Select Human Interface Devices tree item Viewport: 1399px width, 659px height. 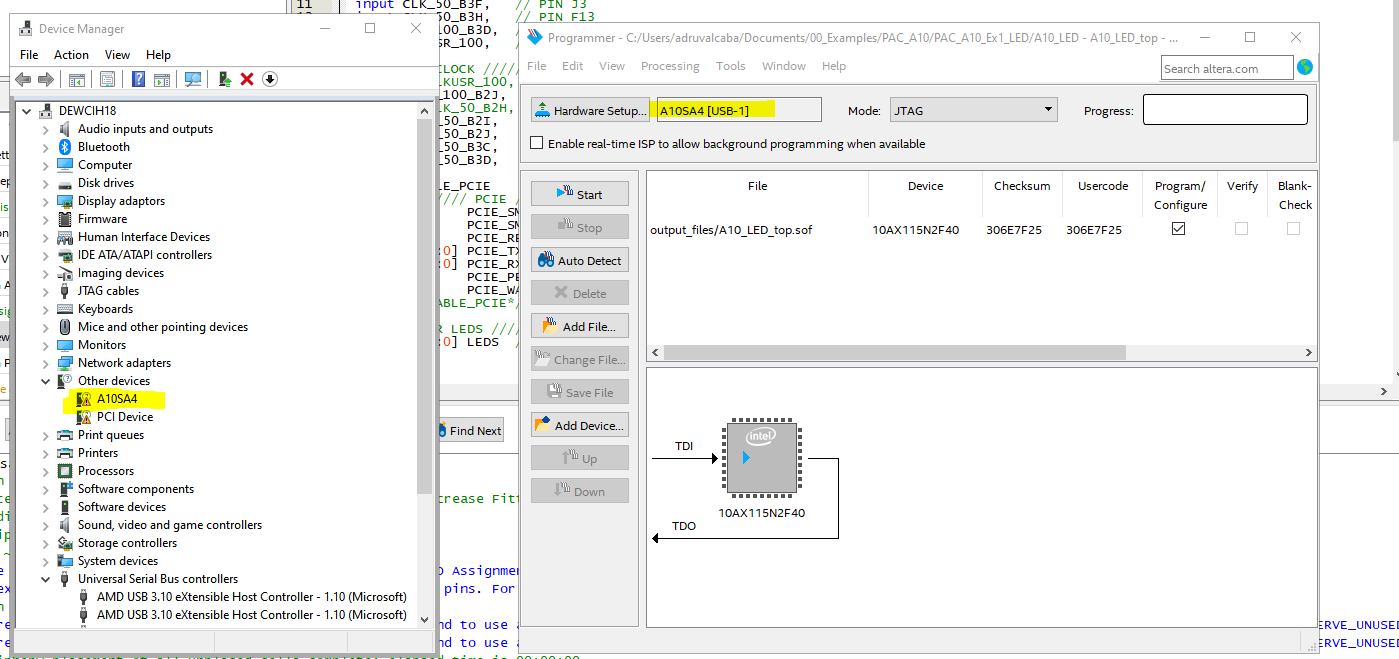coord(144,237)
